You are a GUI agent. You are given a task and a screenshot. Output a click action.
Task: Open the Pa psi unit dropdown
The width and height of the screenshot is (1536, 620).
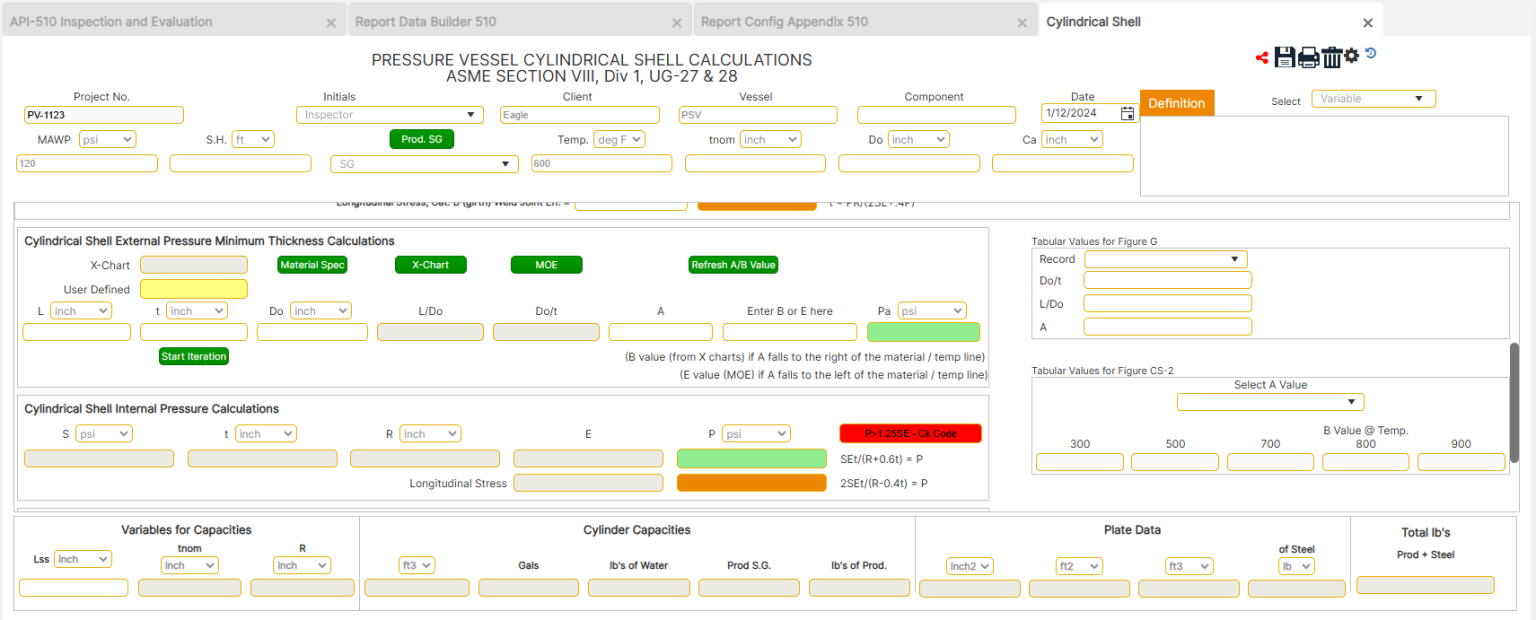pos(931,310)
